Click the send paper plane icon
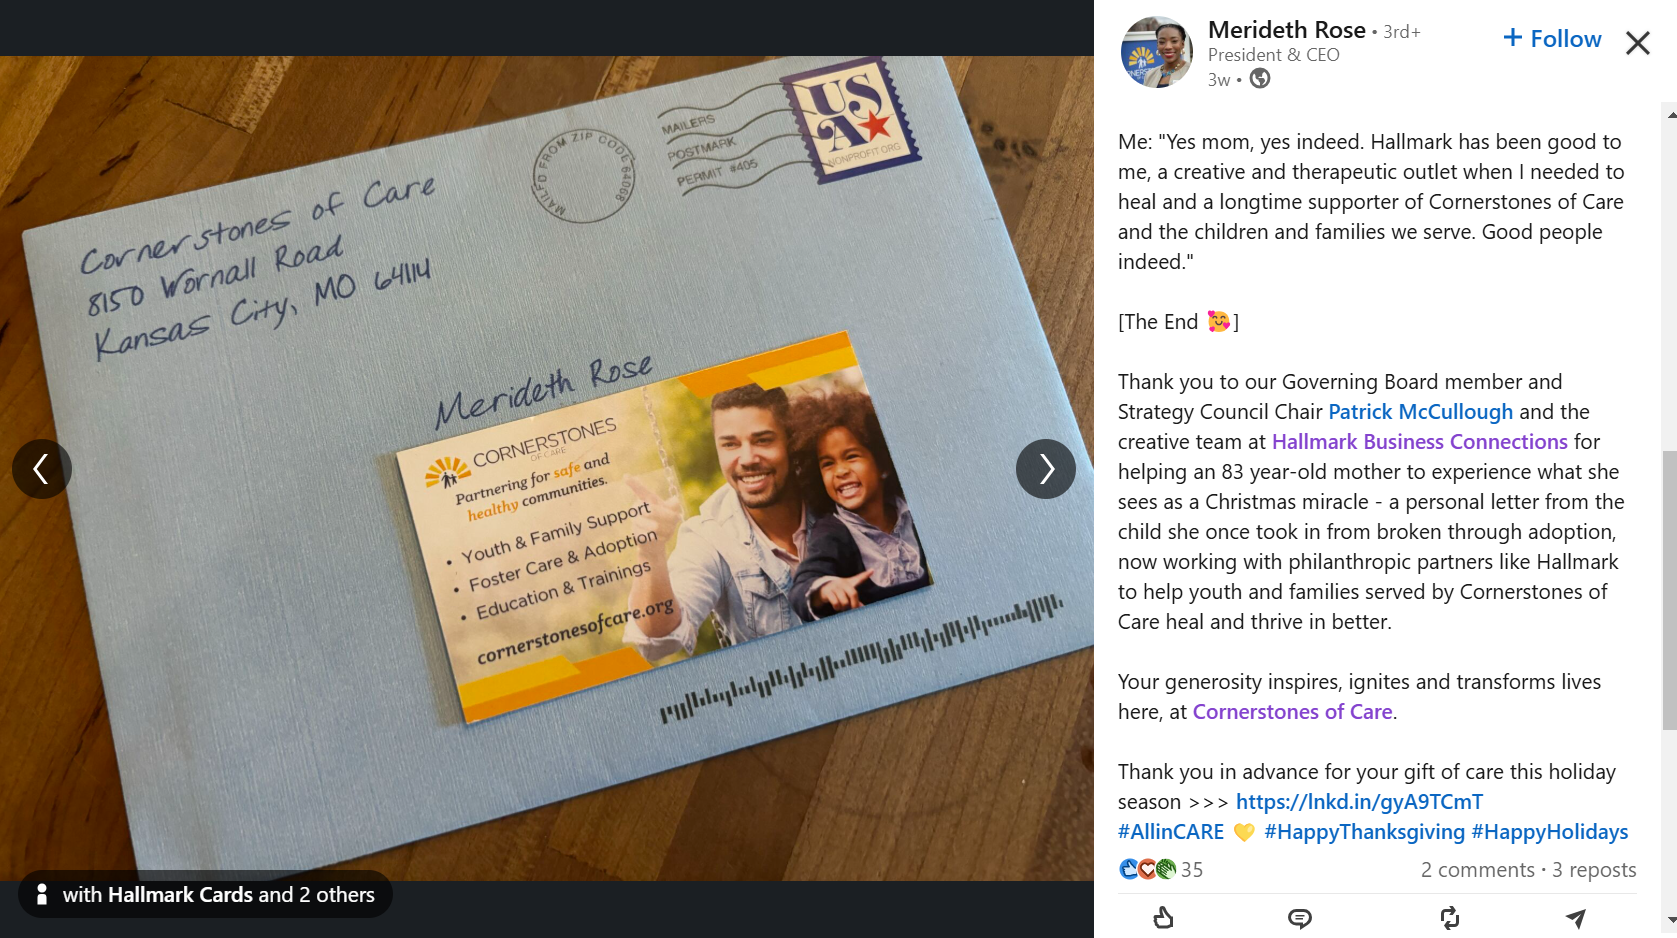Screen dimensions: 1677x938 (x=1576, y=918)
